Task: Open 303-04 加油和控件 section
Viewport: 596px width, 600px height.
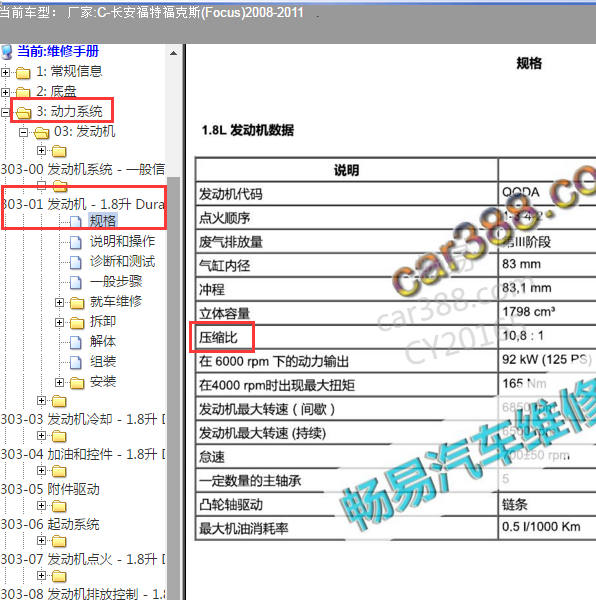Action: 83,454
